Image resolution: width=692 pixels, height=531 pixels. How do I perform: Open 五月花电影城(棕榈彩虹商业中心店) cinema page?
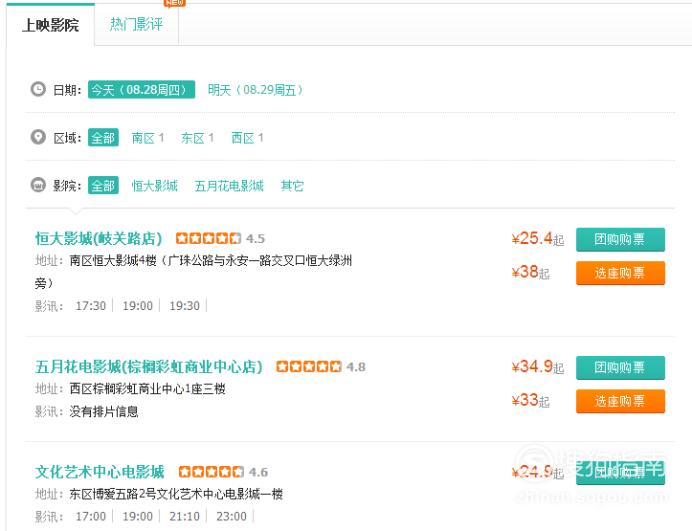149,366
